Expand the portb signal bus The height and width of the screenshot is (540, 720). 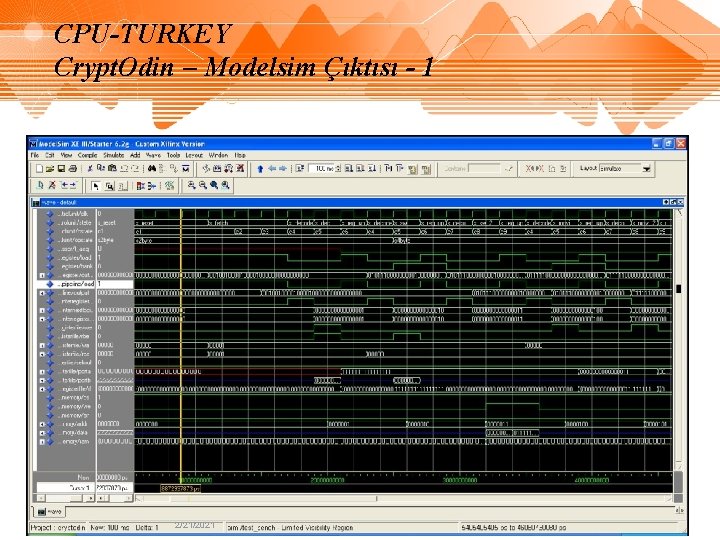42,381
